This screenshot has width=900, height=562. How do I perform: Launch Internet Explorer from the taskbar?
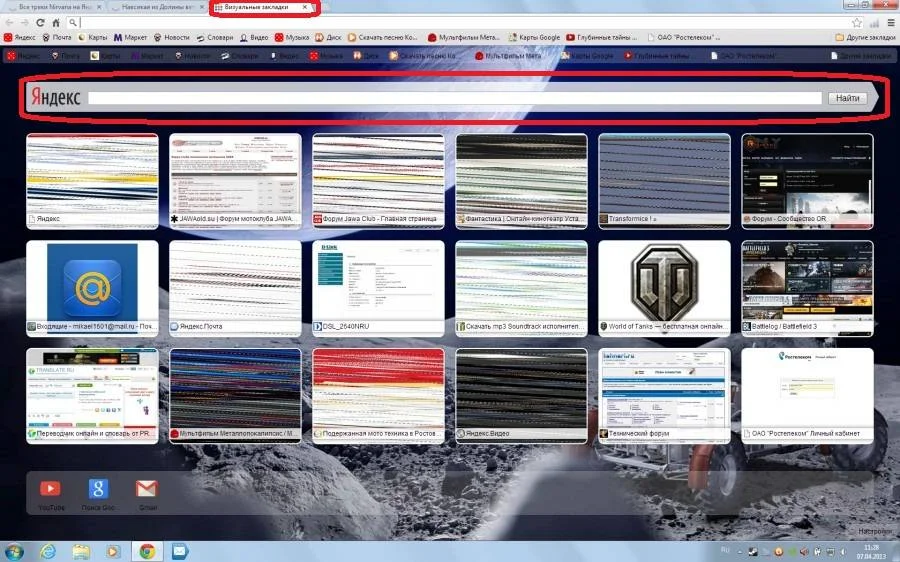[48, 552]
